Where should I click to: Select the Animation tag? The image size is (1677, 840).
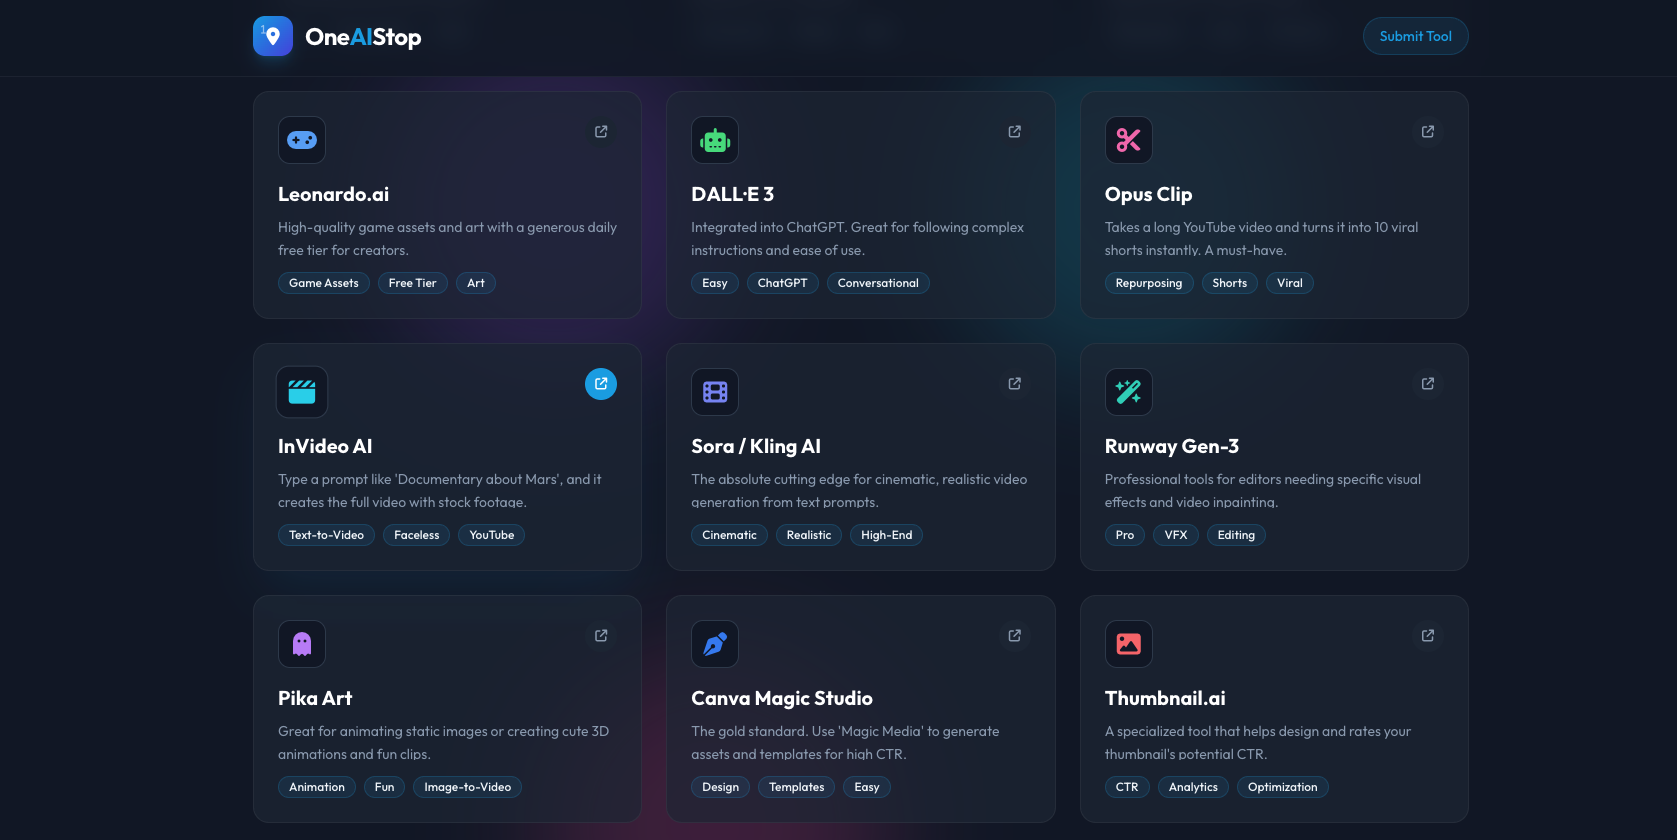tap(317, 787)
